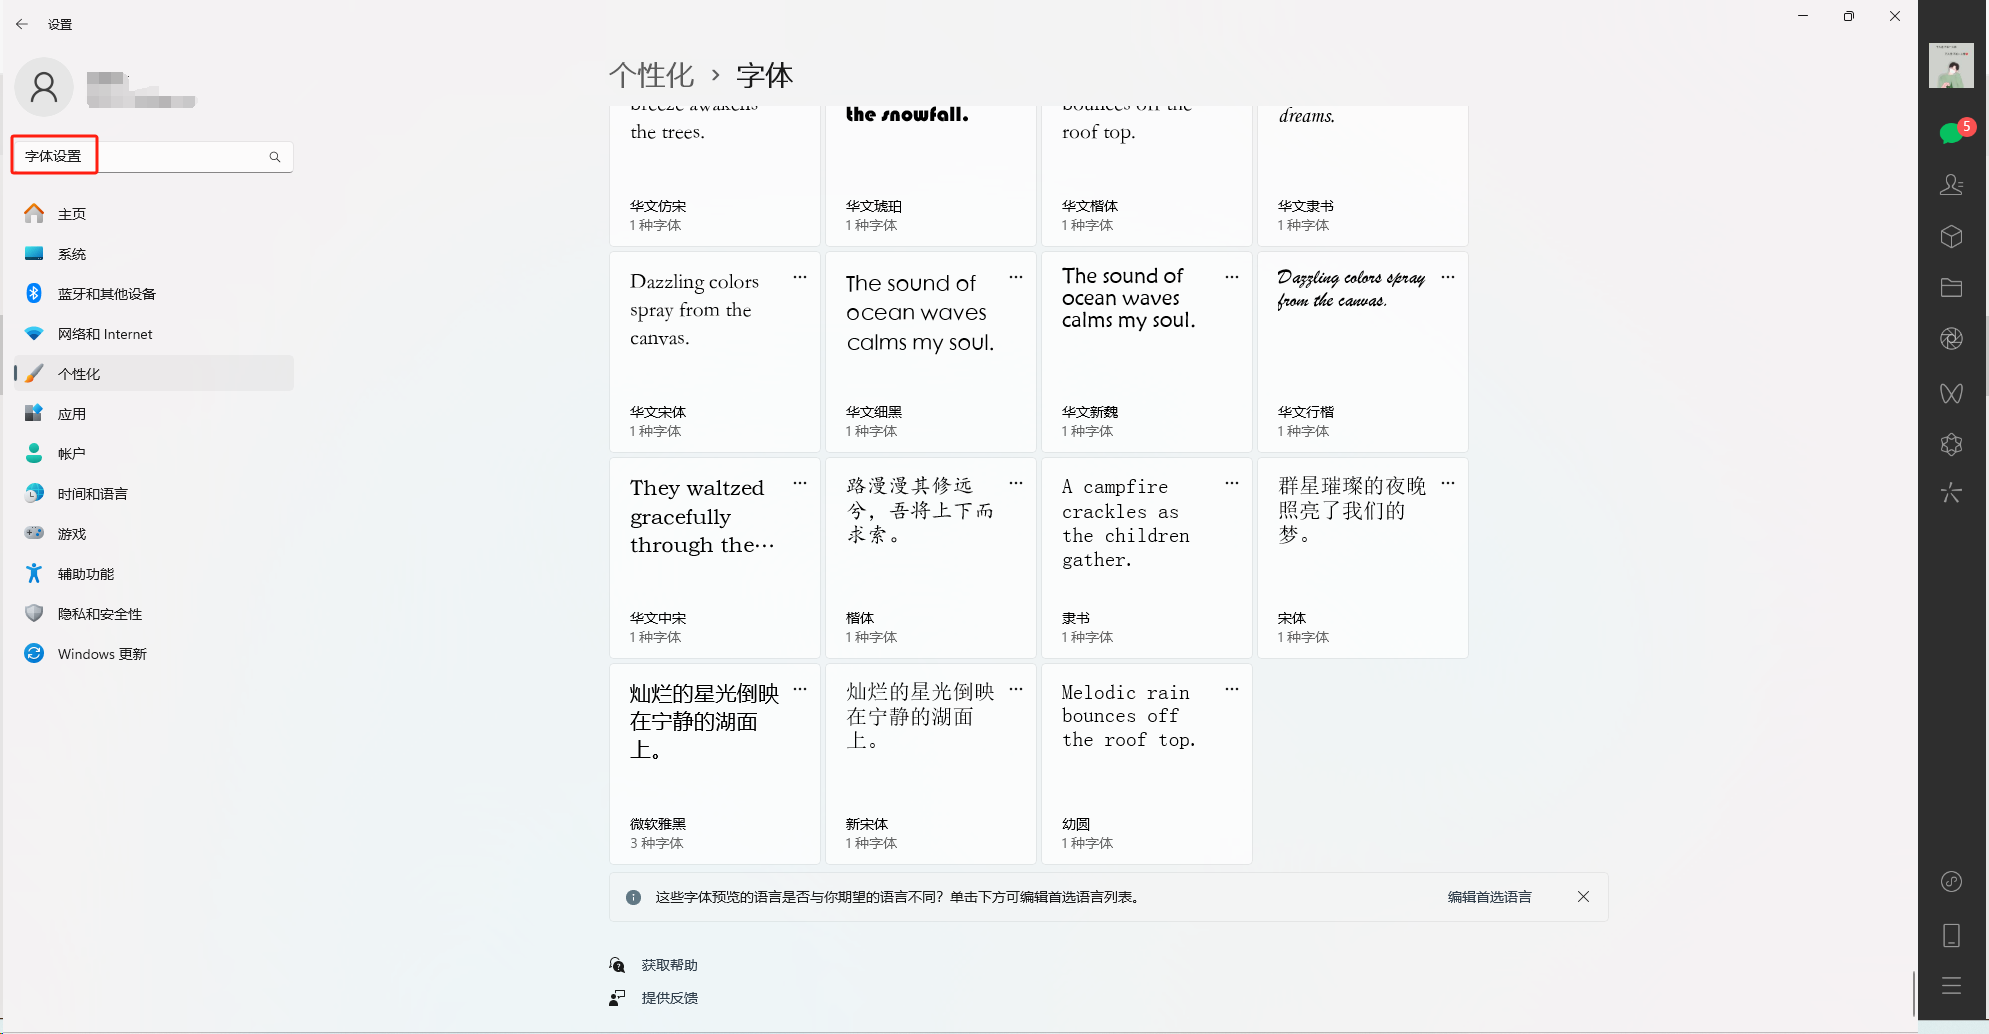The width and height of the screenshot is (1989, 1034).
Task: Click the settings search input field
Action: pos(152,157)
